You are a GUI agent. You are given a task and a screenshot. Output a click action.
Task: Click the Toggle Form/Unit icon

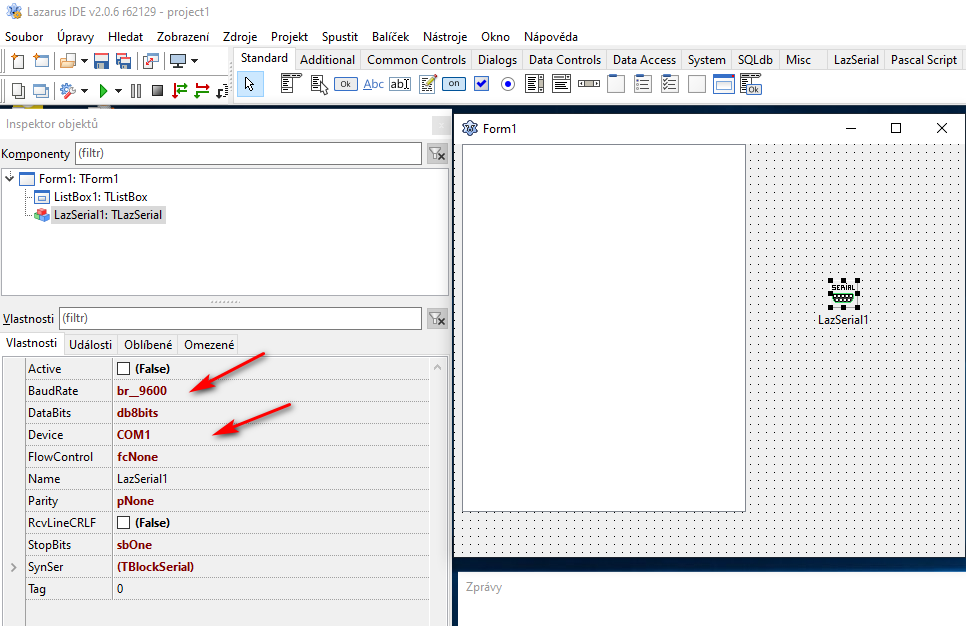[151, 61]
